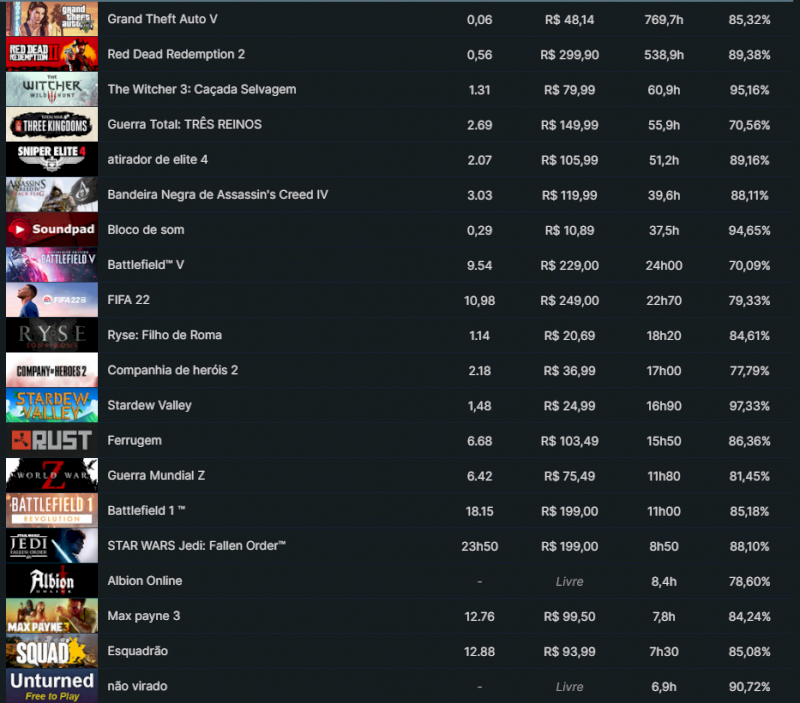Click the 6,9h playtime cell

point(663,687)
